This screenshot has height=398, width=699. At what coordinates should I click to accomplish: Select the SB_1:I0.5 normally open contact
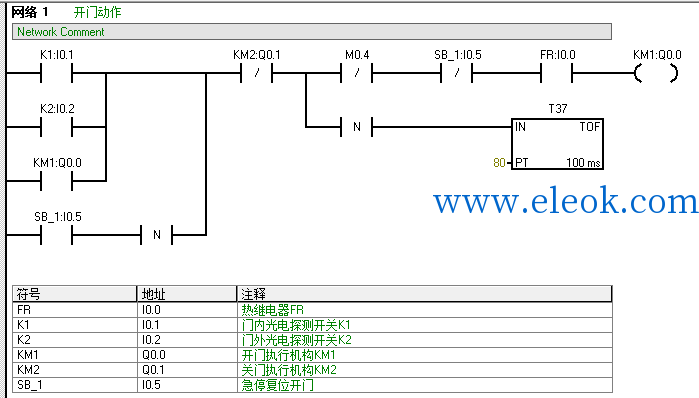(x=56, y=235)
